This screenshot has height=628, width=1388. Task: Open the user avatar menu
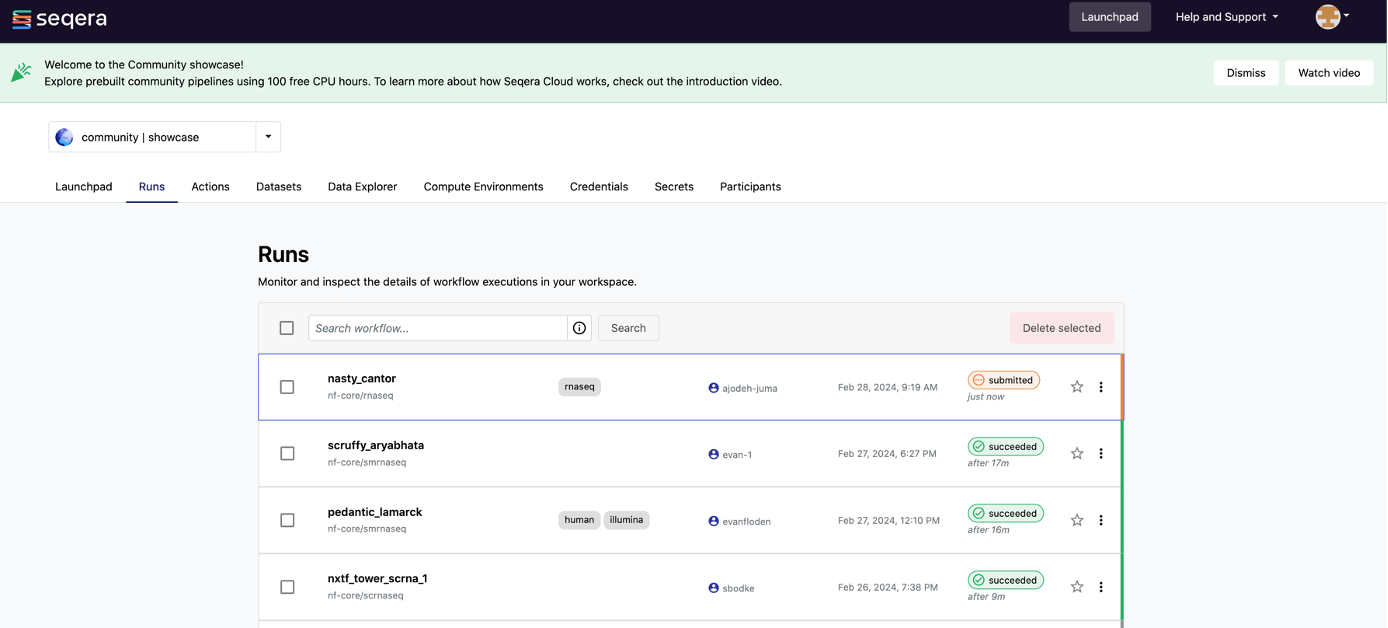click(x=1333, y=17)
